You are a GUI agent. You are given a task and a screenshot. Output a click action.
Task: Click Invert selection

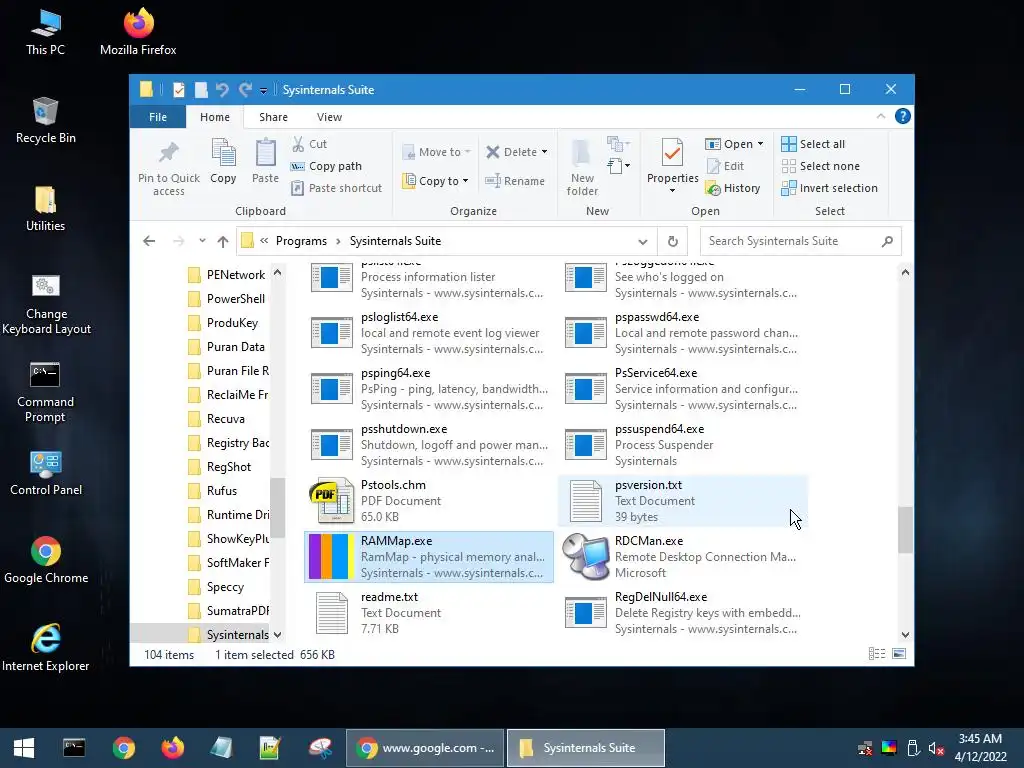829,188
